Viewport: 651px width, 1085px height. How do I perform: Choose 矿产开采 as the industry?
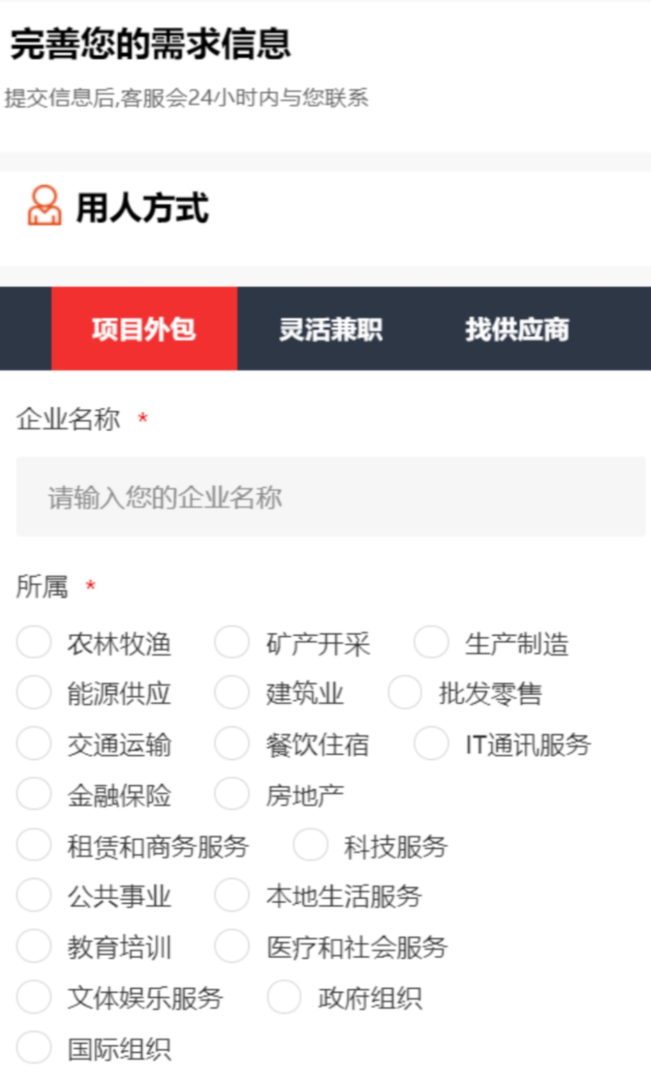[230, 642]
